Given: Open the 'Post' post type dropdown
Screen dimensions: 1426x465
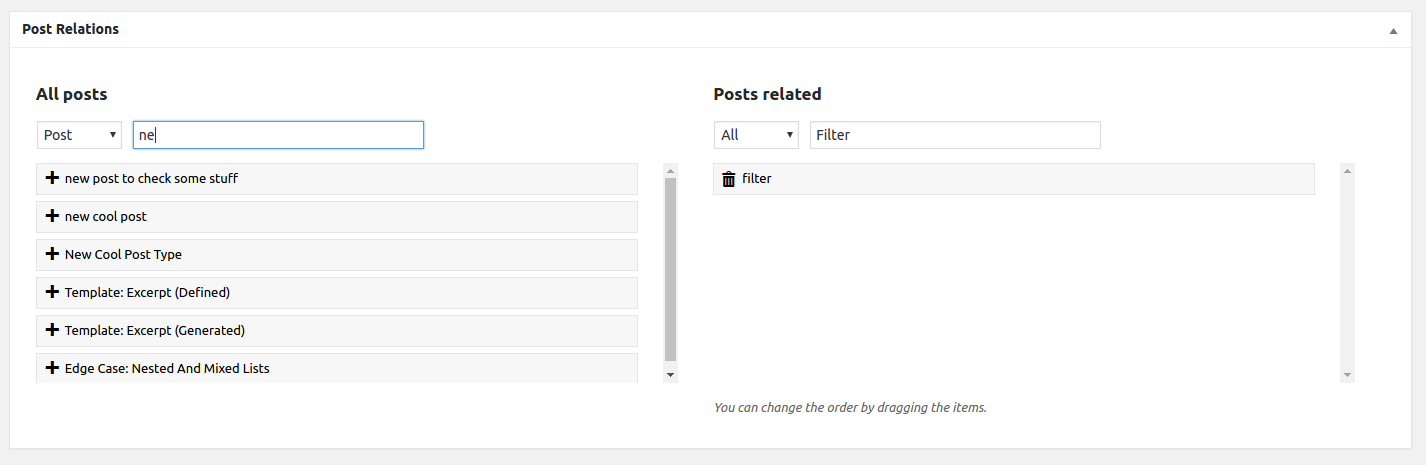Looking at the screenshot, I should click(79, 135).
